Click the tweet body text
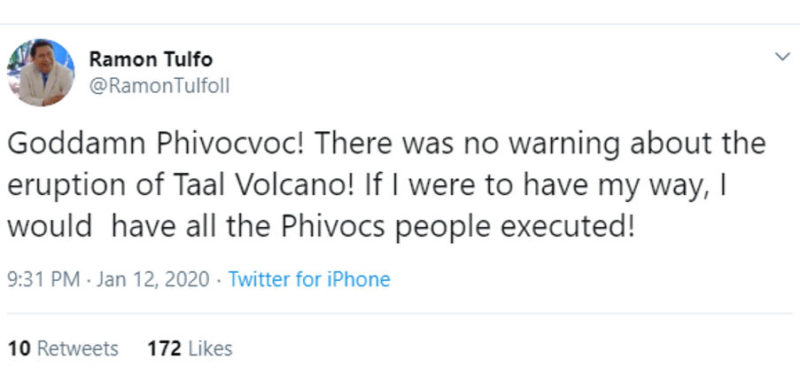 [x=386, y=185]
